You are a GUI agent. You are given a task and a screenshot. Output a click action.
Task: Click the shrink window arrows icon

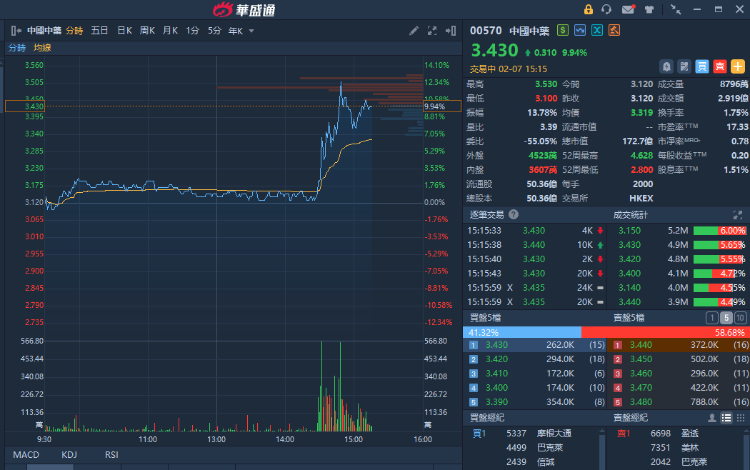(x=676, y=9)
